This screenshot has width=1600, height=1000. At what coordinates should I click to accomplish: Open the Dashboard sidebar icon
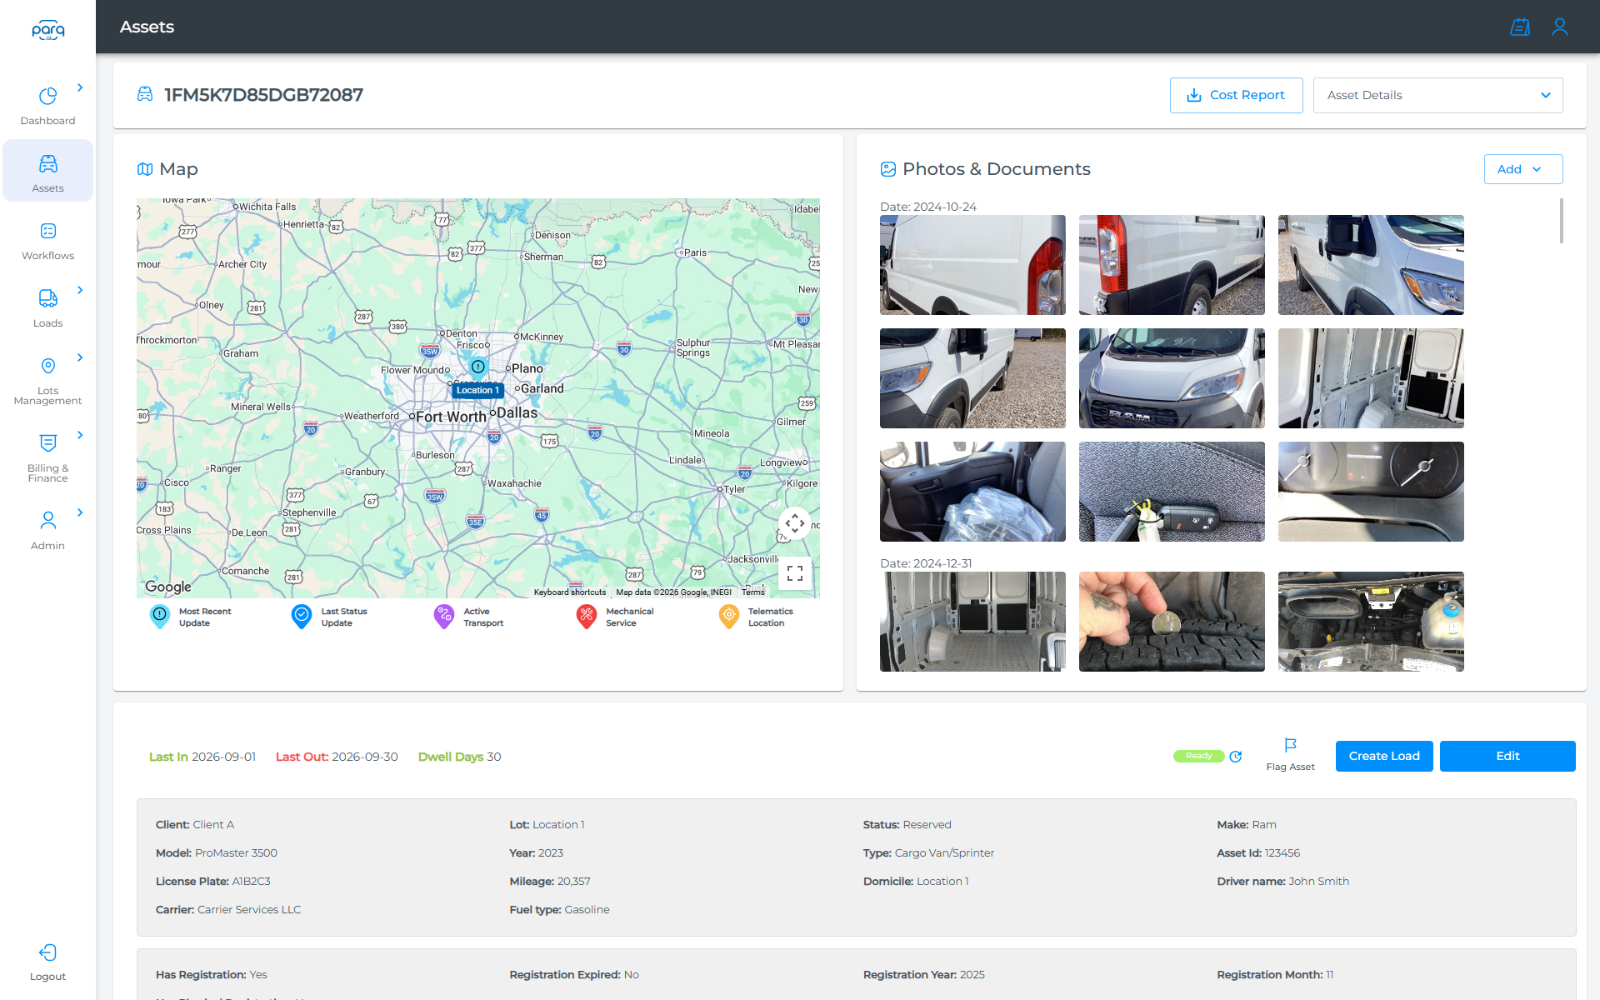[48, 96]
